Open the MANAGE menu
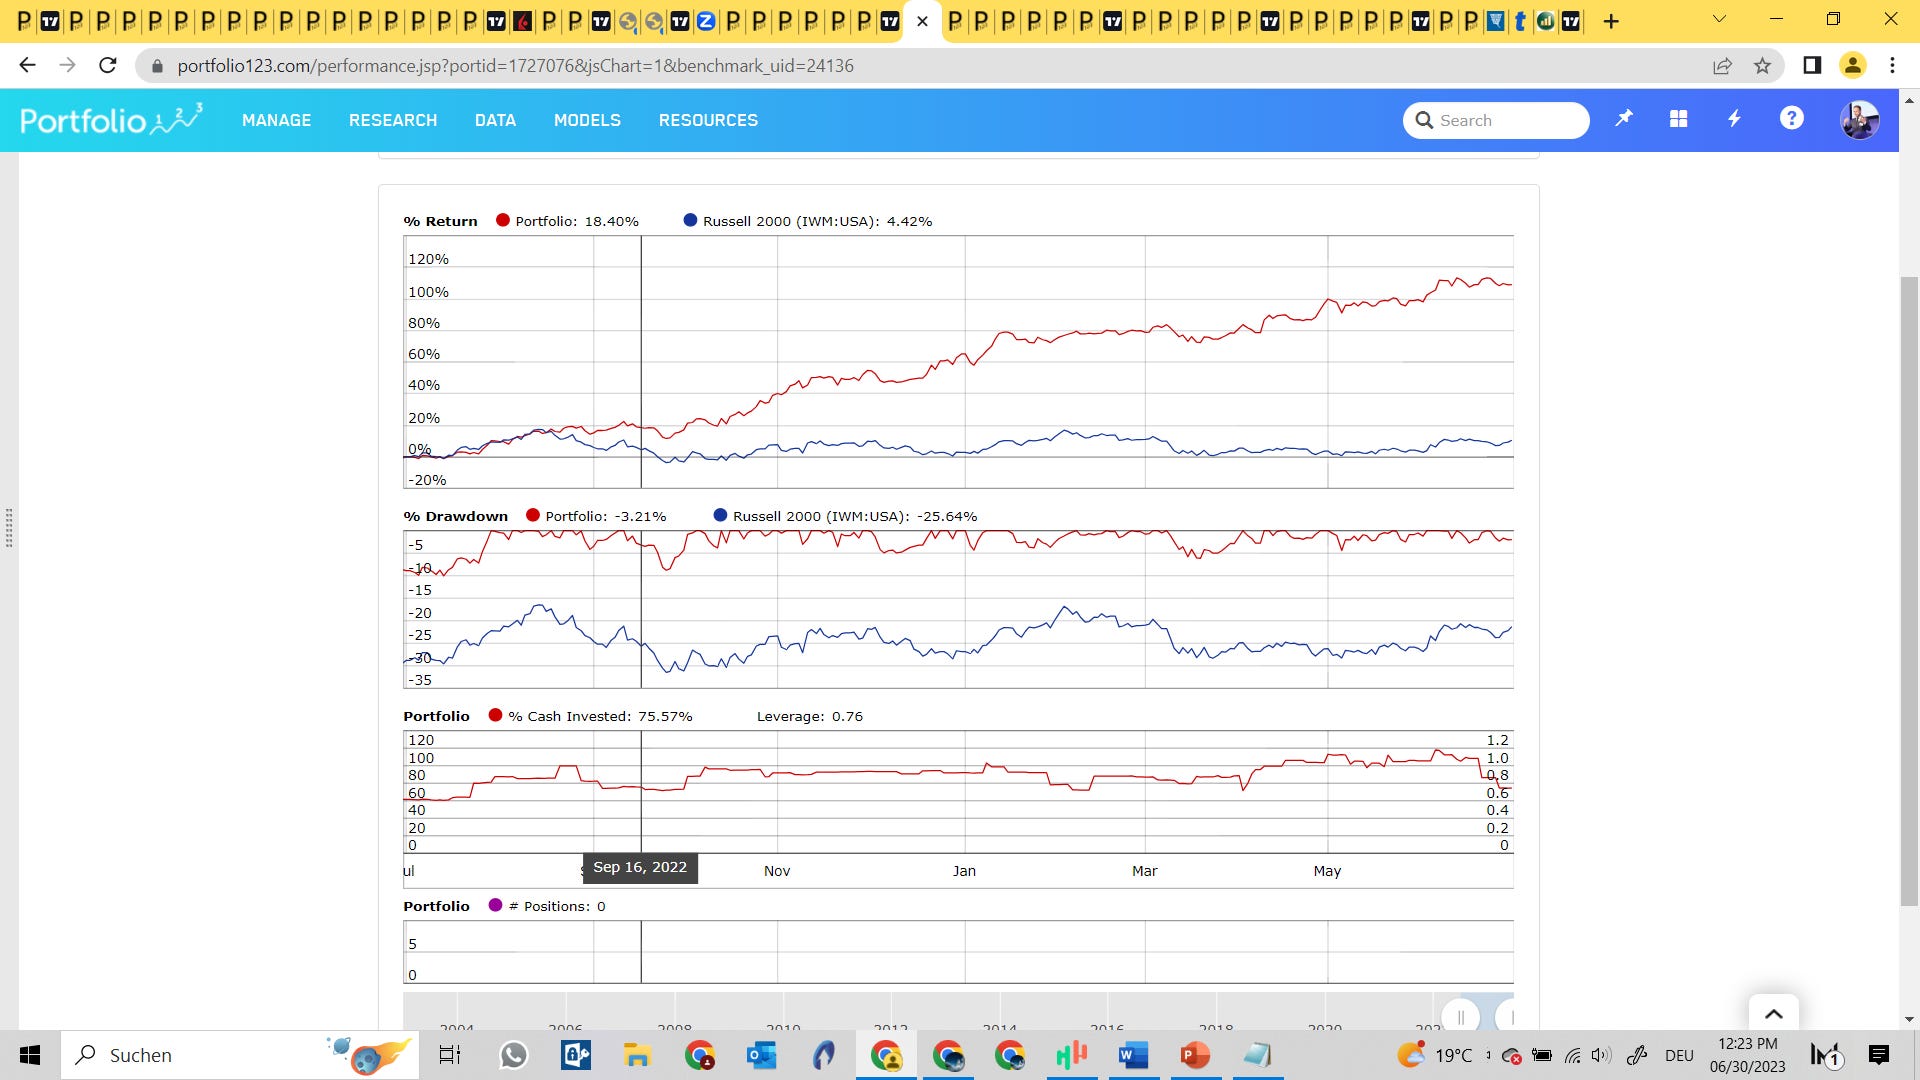 click(276, 120)
